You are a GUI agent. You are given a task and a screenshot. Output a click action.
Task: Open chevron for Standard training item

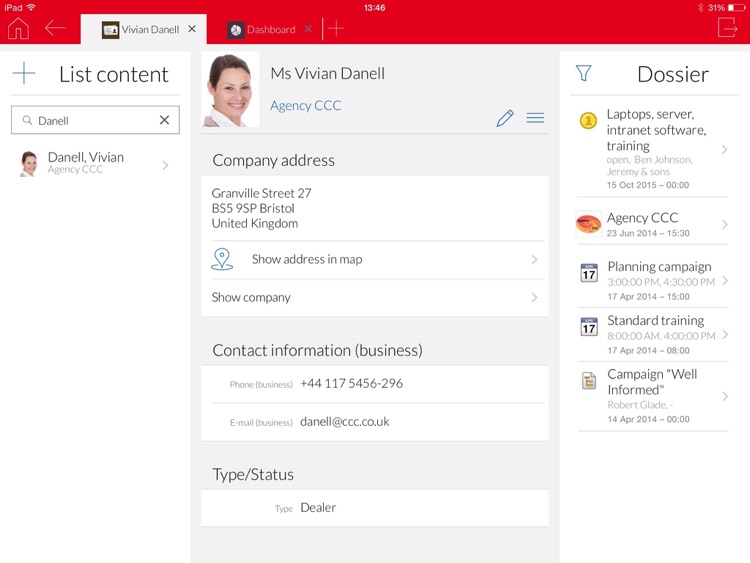725,334
